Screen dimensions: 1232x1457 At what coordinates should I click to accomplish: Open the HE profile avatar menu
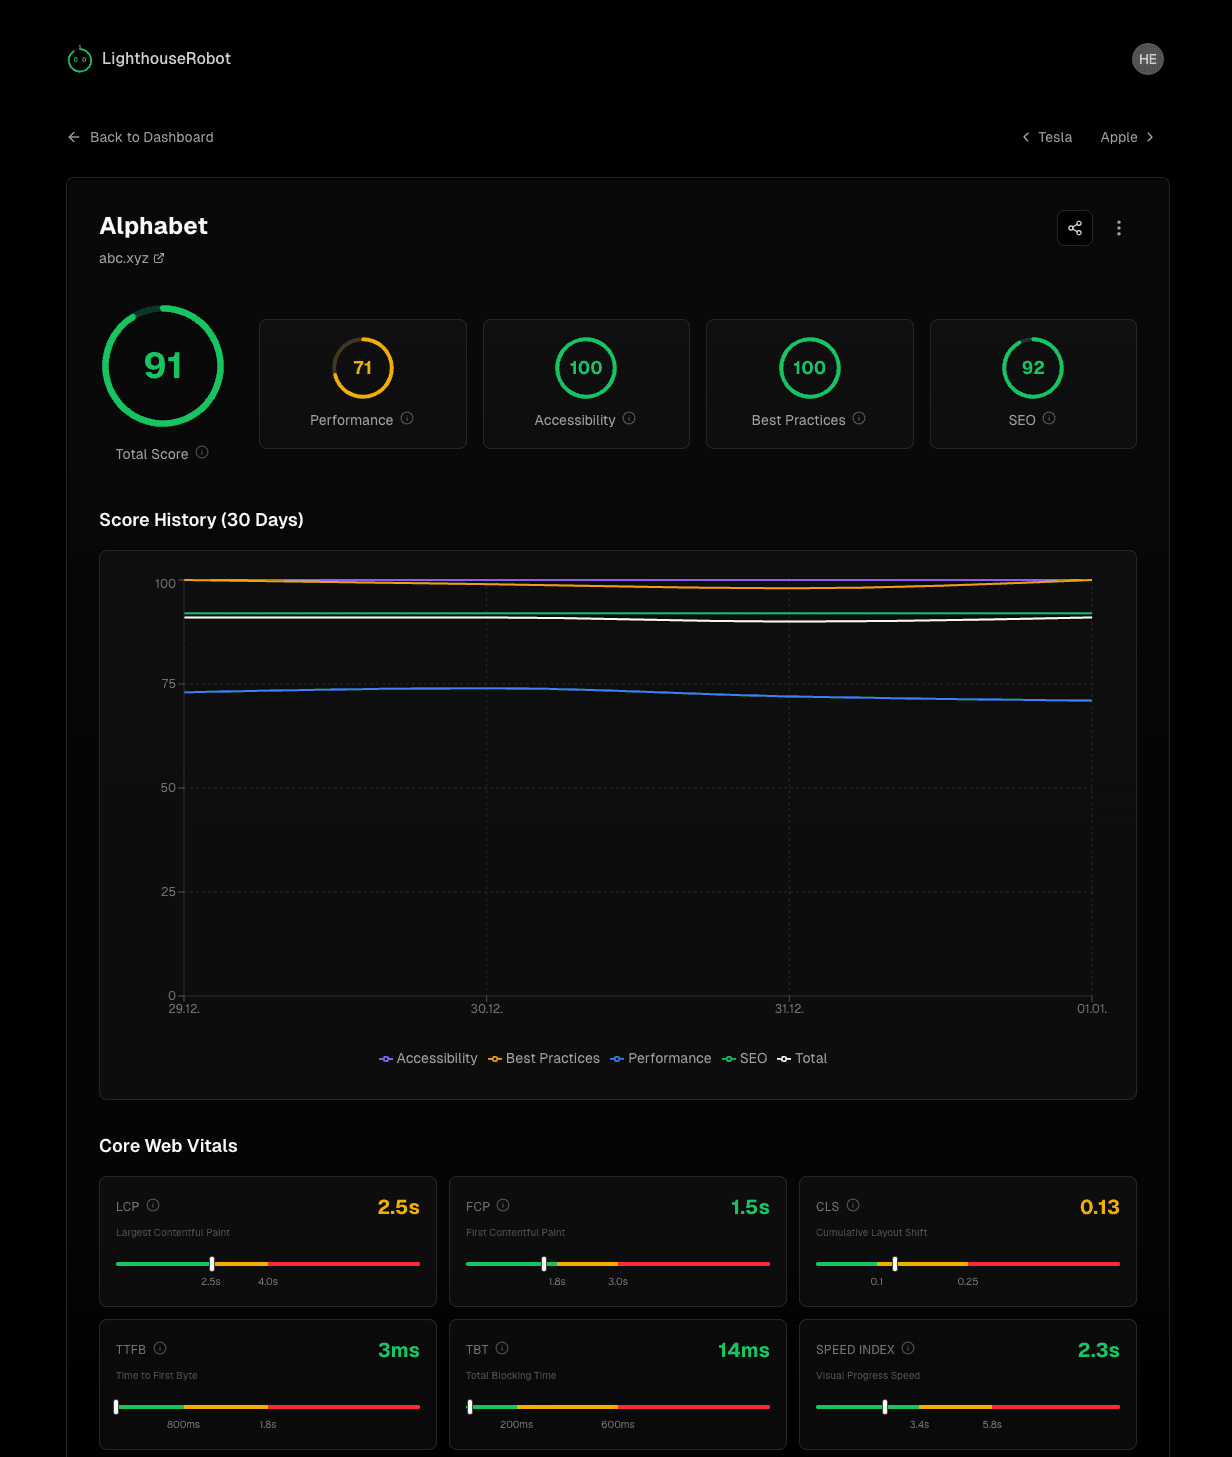pyautogui.click(x=1147, y=58)
